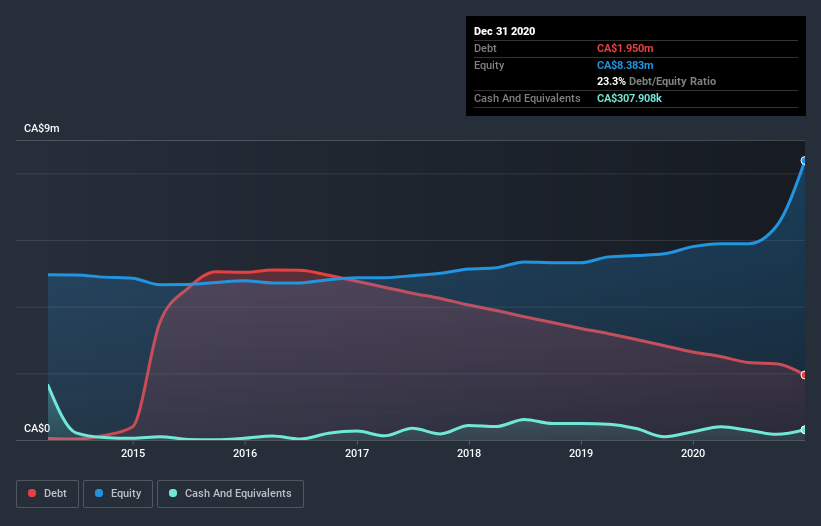The image size is (821, 526).
Task: Click the 2019 x-axis label
Action: tap(581, 453)
